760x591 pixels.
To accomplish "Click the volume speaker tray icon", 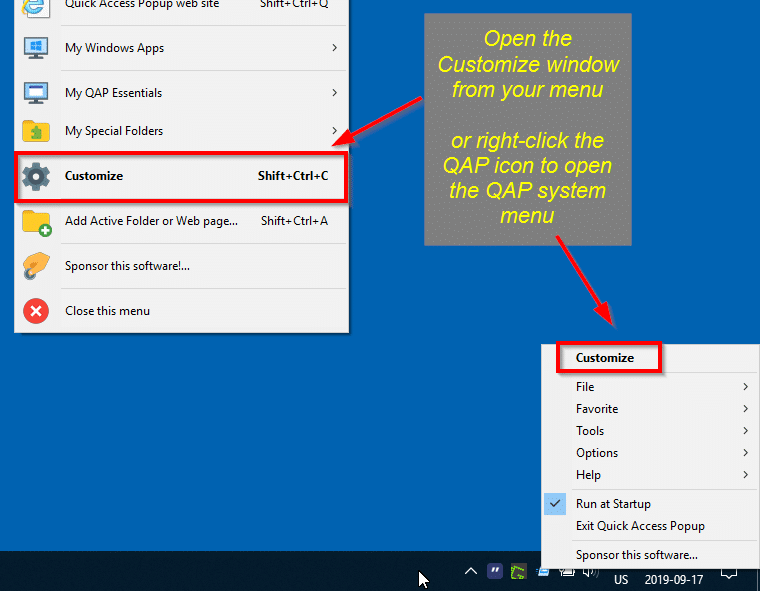I will point(590,572).
